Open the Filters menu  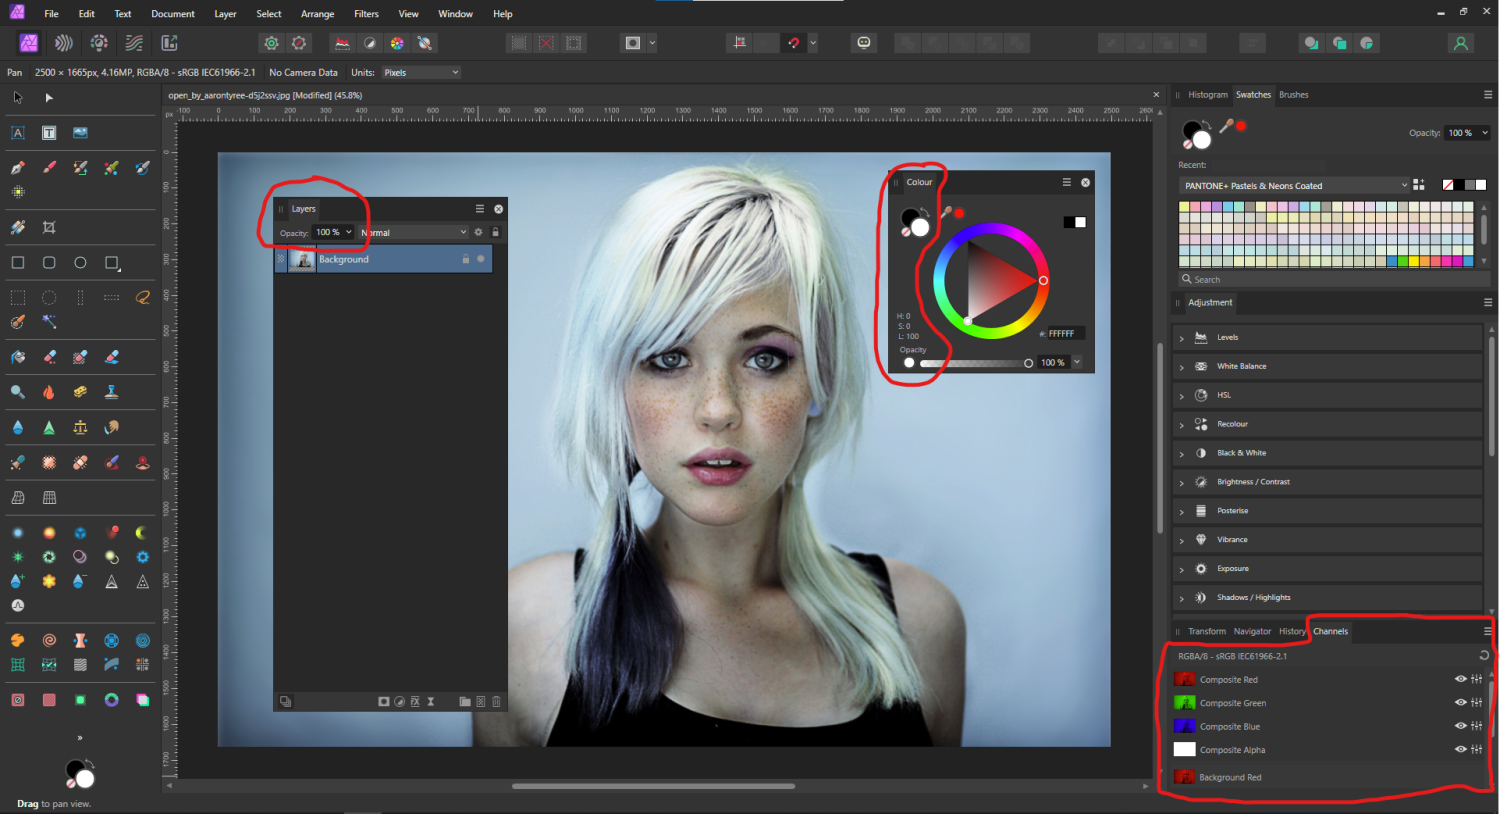pyautogui.click(x=366, y=14)
